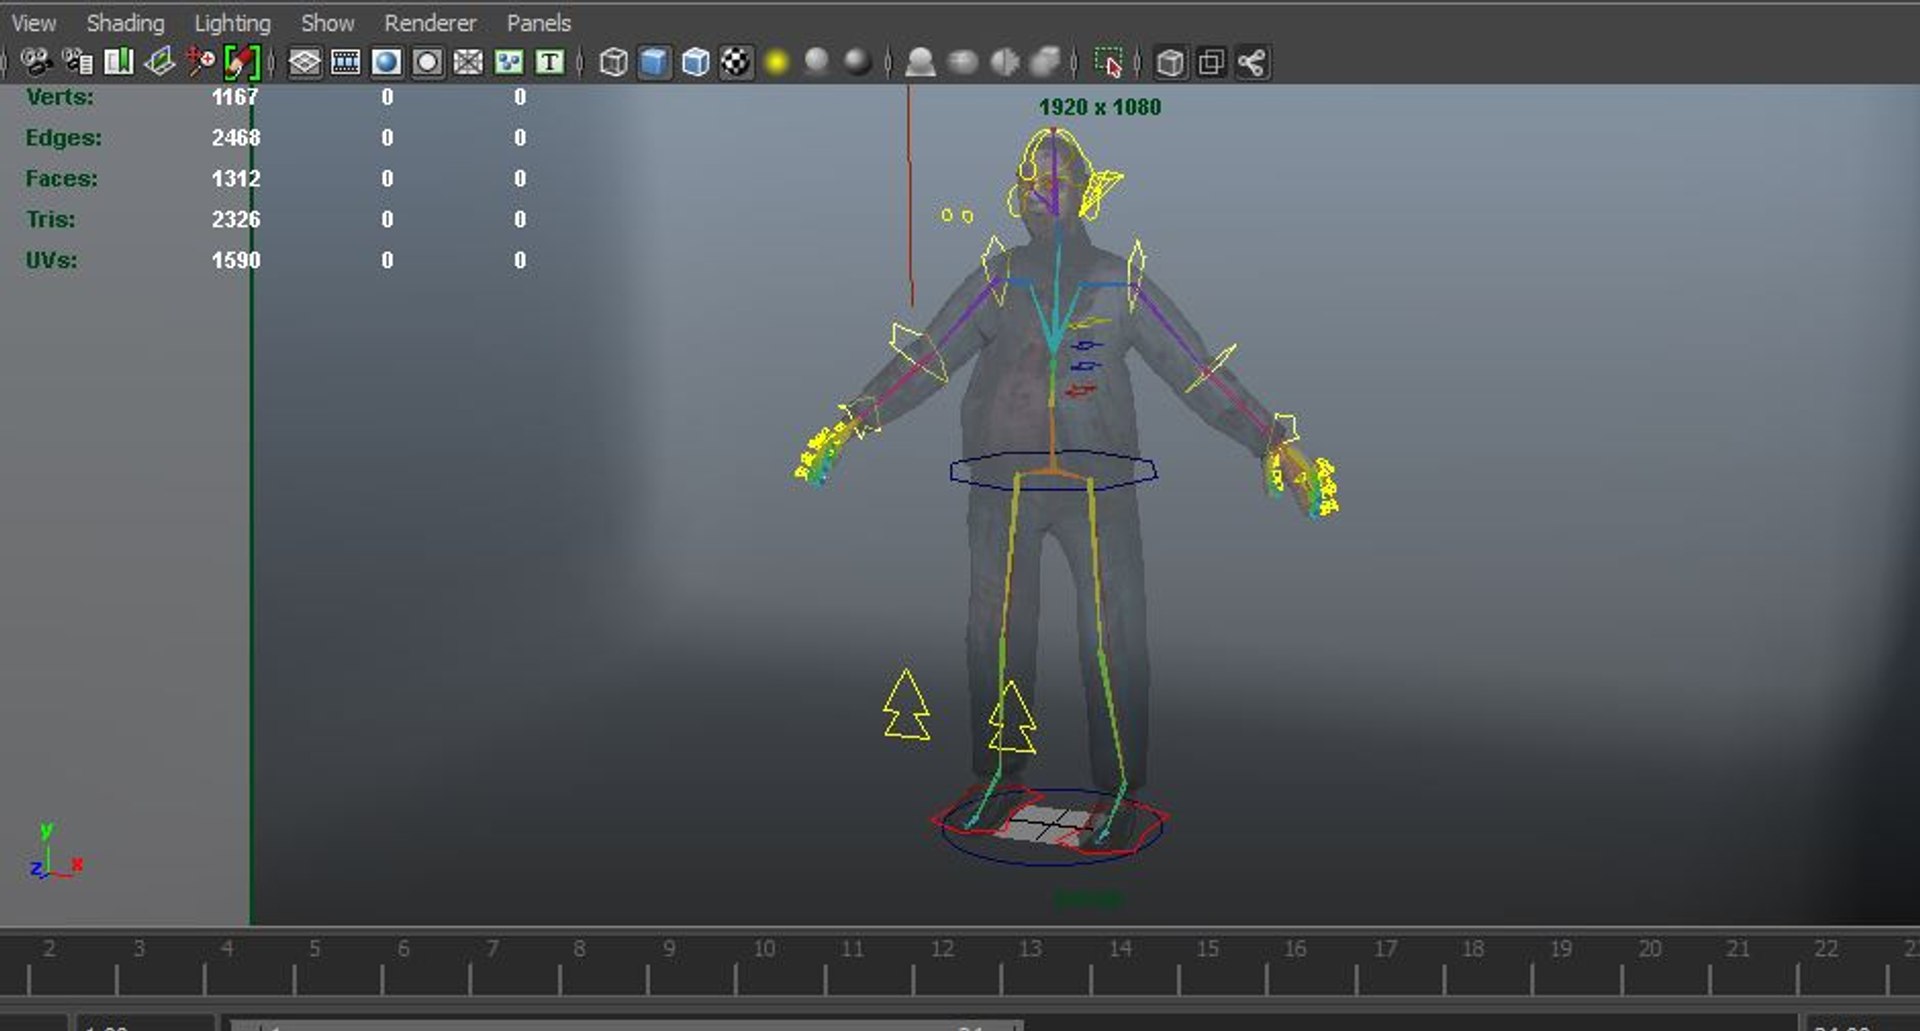Switch to Wireframe shading icon
This screenshot has width=1920, height=1031.
pos(613,62)
